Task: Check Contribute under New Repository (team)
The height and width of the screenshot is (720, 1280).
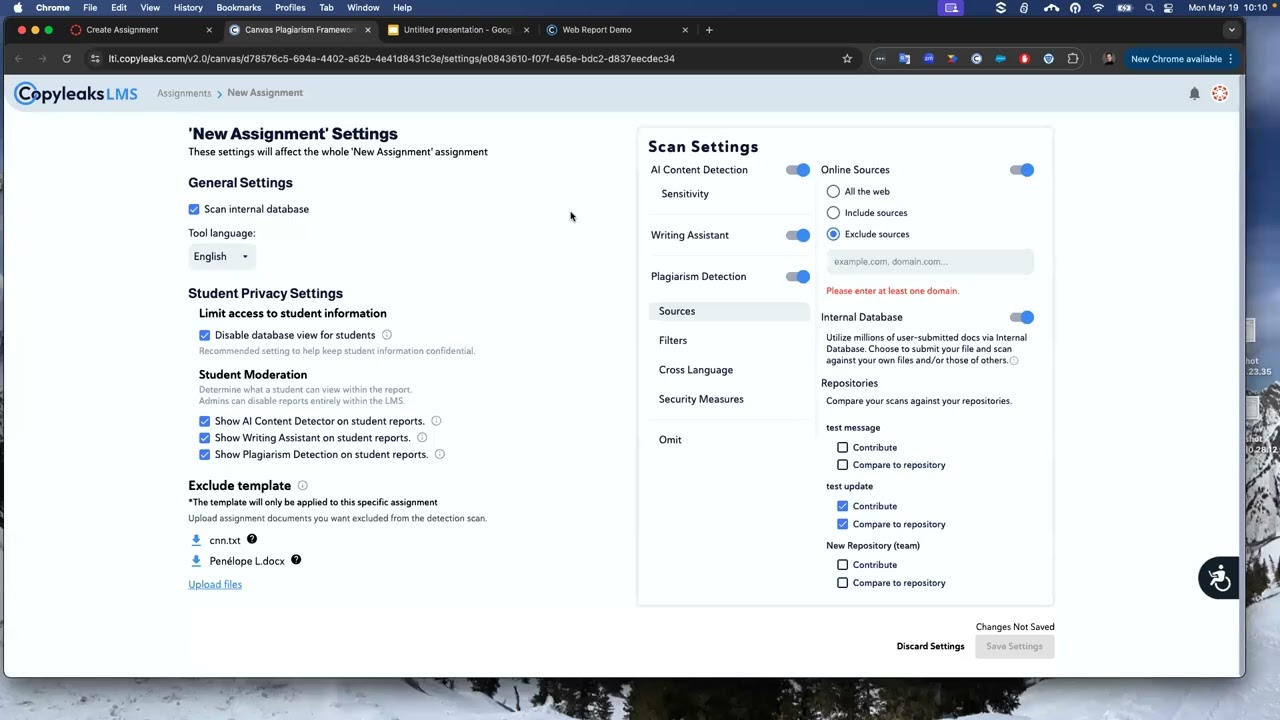Action: (842, 565)
